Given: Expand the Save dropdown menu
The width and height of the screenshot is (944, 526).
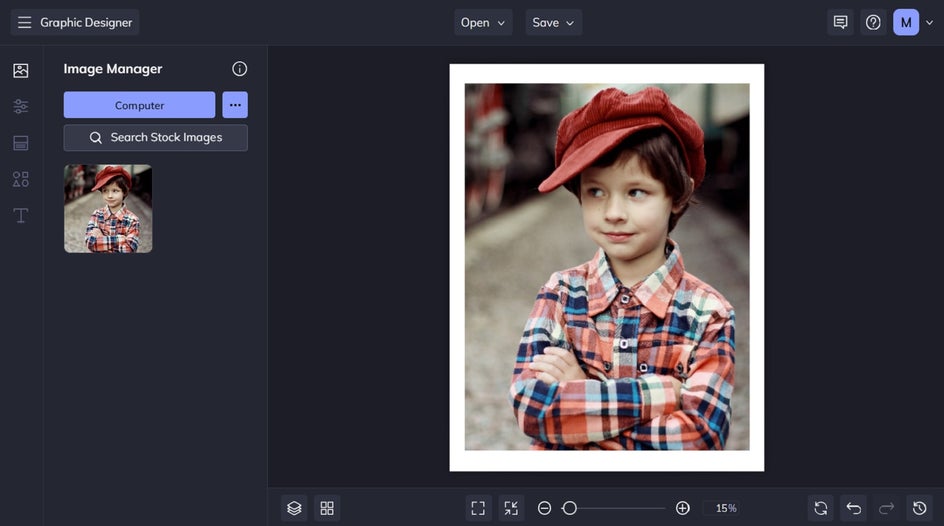Looking at the screenshot, I should [x=553, y=22].
